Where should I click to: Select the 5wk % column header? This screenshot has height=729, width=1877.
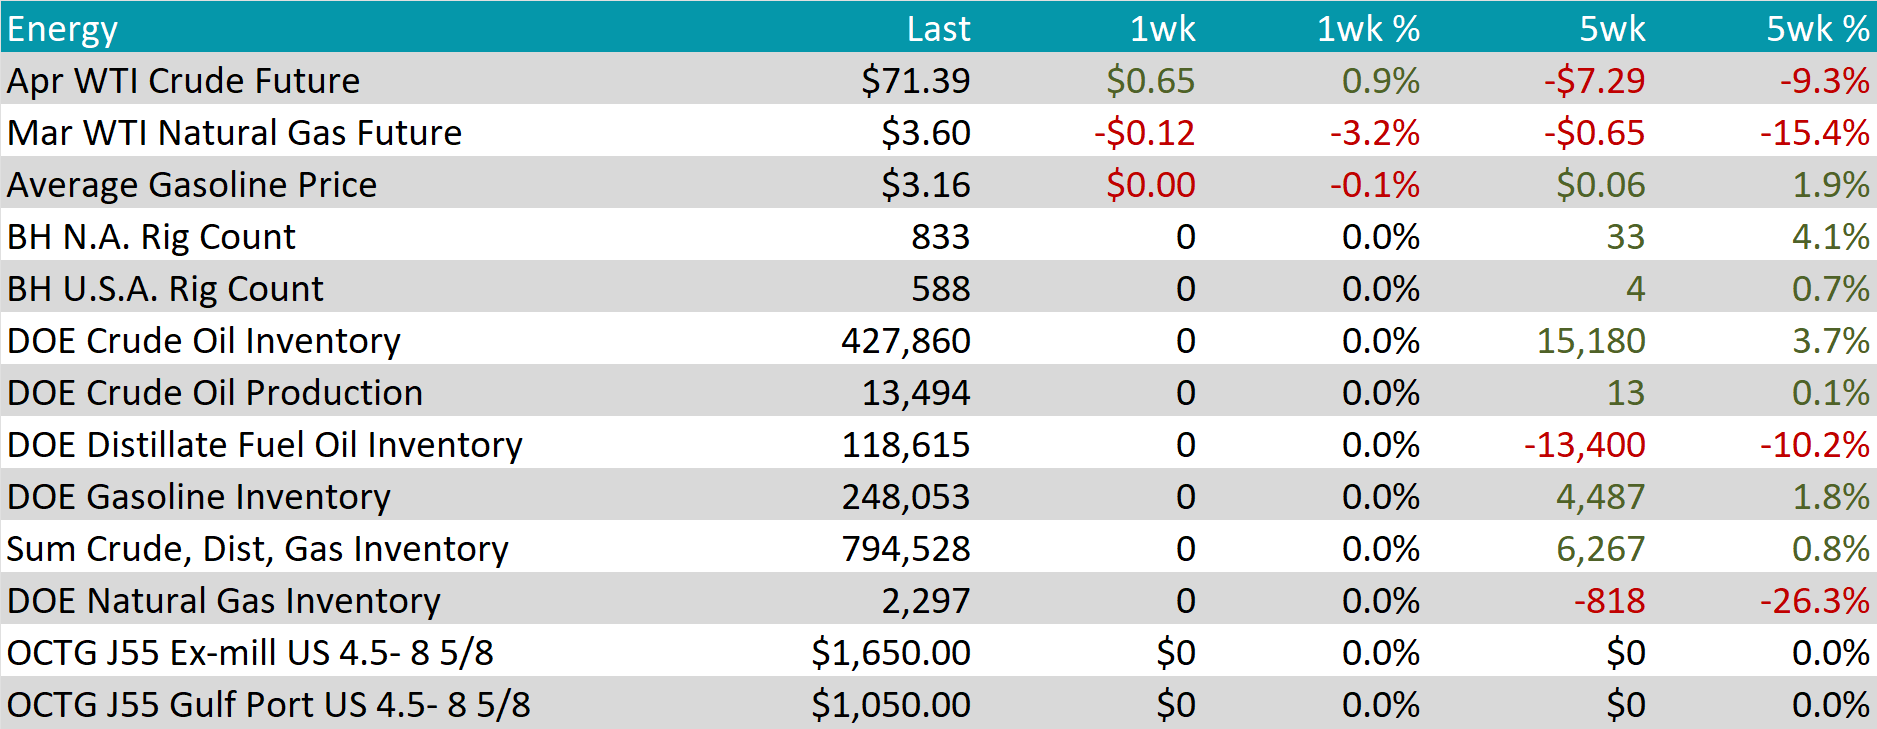(x=1817, y=29)
